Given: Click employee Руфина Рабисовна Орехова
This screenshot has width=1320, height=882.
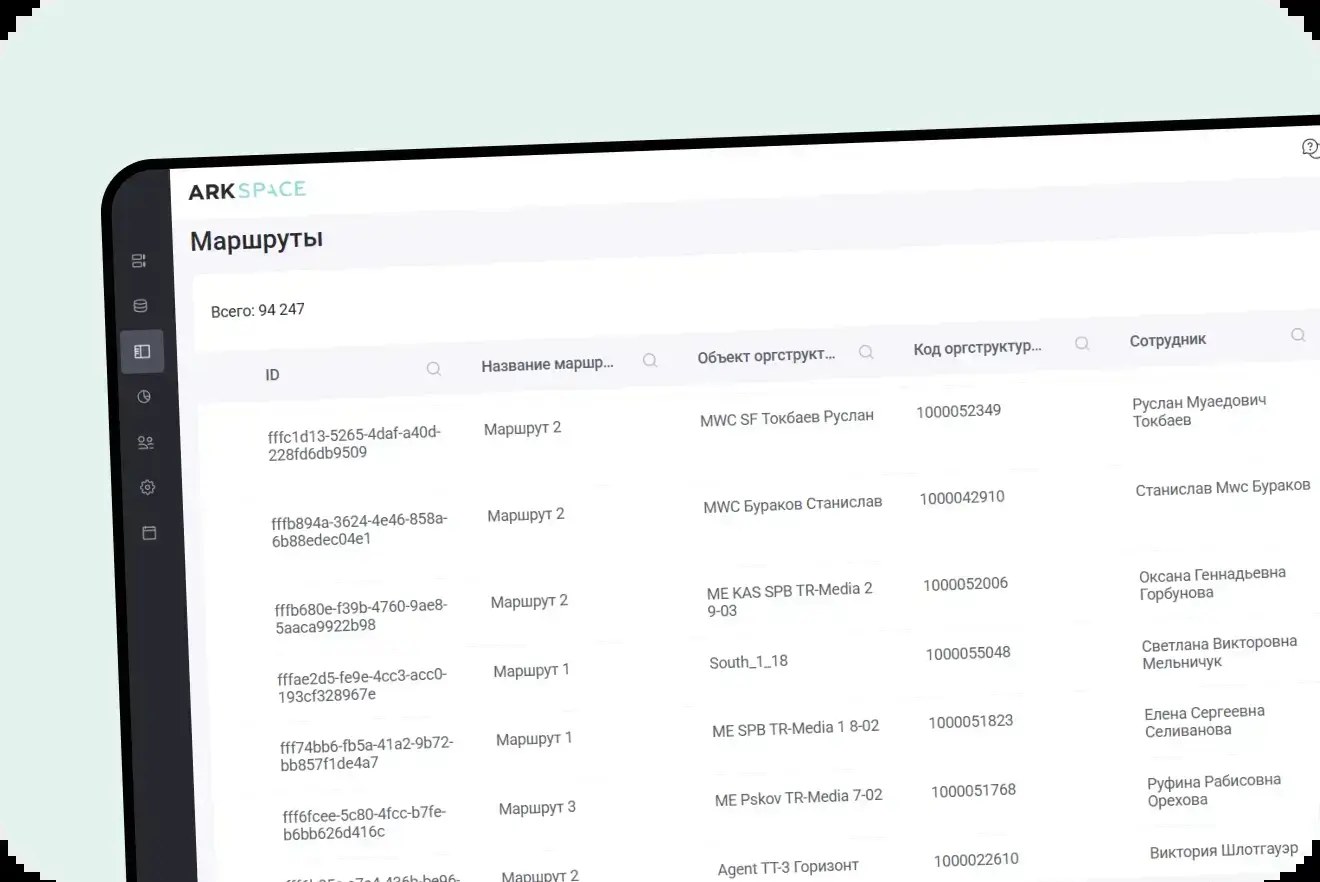Looking at the screenshot, I should pos(1215,790).
